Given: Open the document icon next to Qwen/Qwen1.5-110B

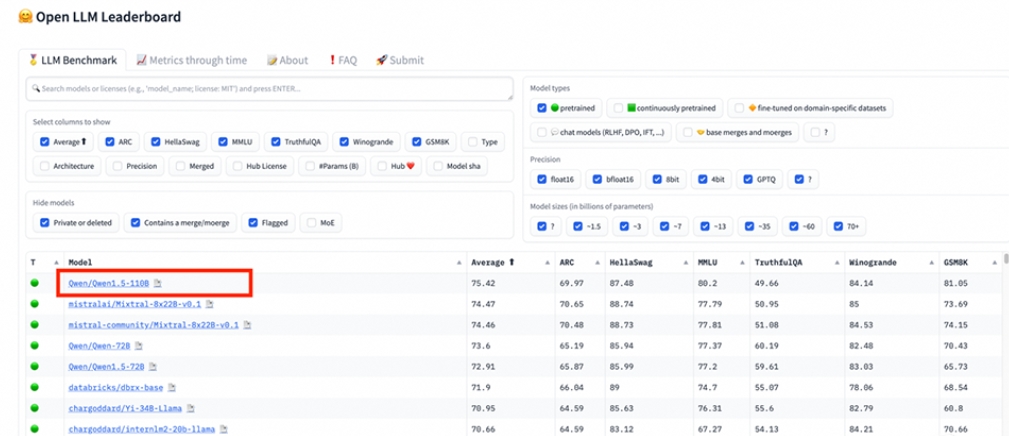Looking at the screenshot, I should (x=158, y=283).
